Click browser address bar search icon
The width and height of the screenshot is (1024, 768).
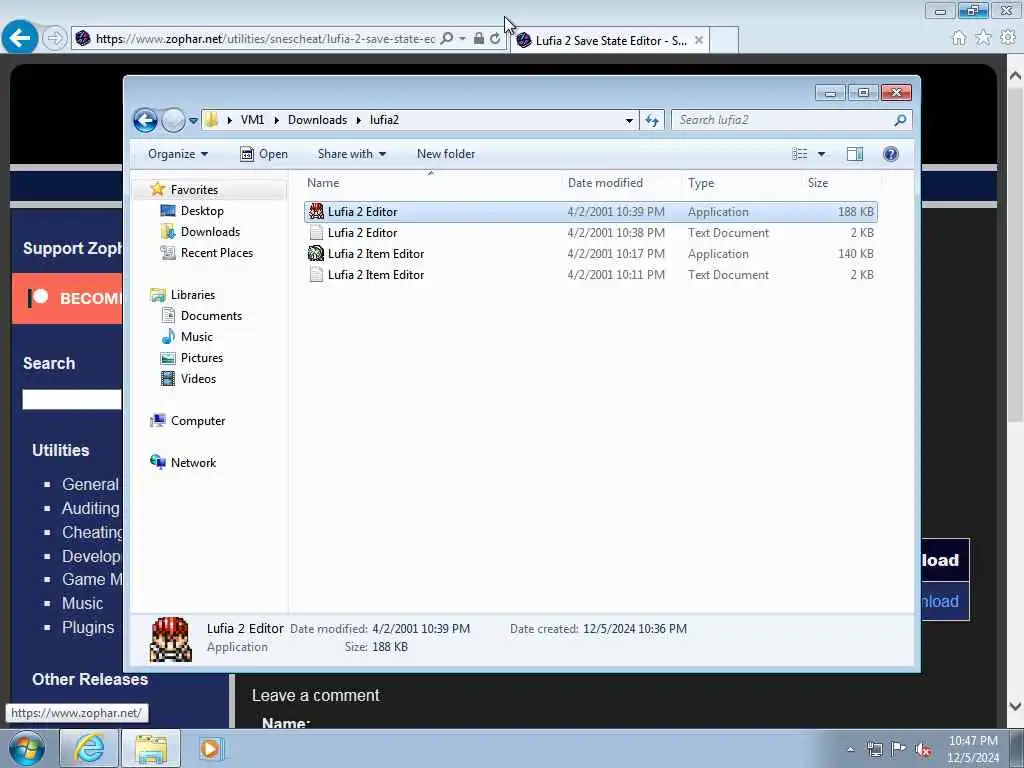click(447, 39)
